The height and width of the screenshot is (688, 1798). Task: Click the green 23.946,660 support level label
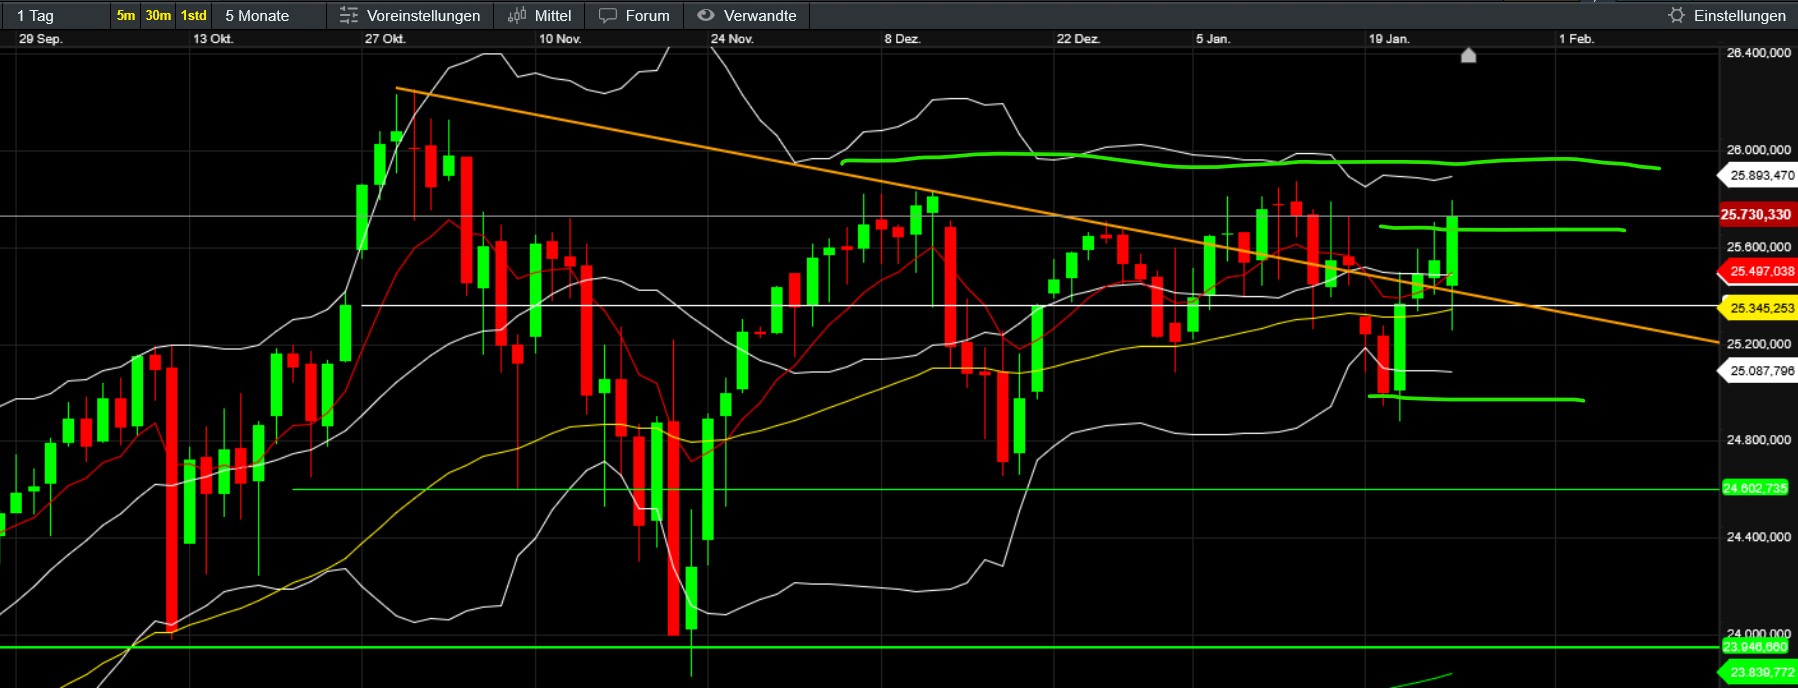(1755, 647)
